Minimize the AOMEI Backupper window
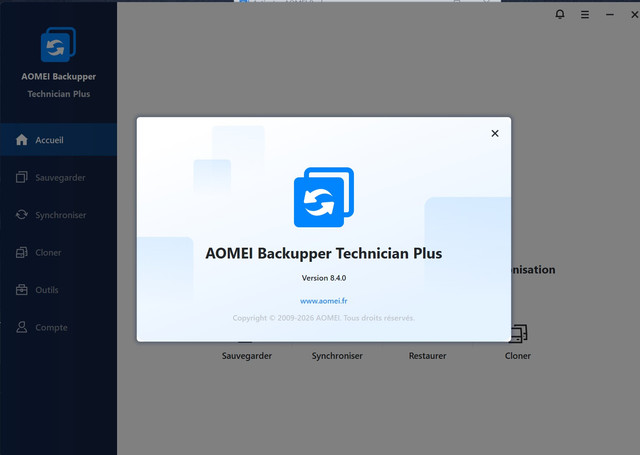The image size is (640, 455). point(610,15)
